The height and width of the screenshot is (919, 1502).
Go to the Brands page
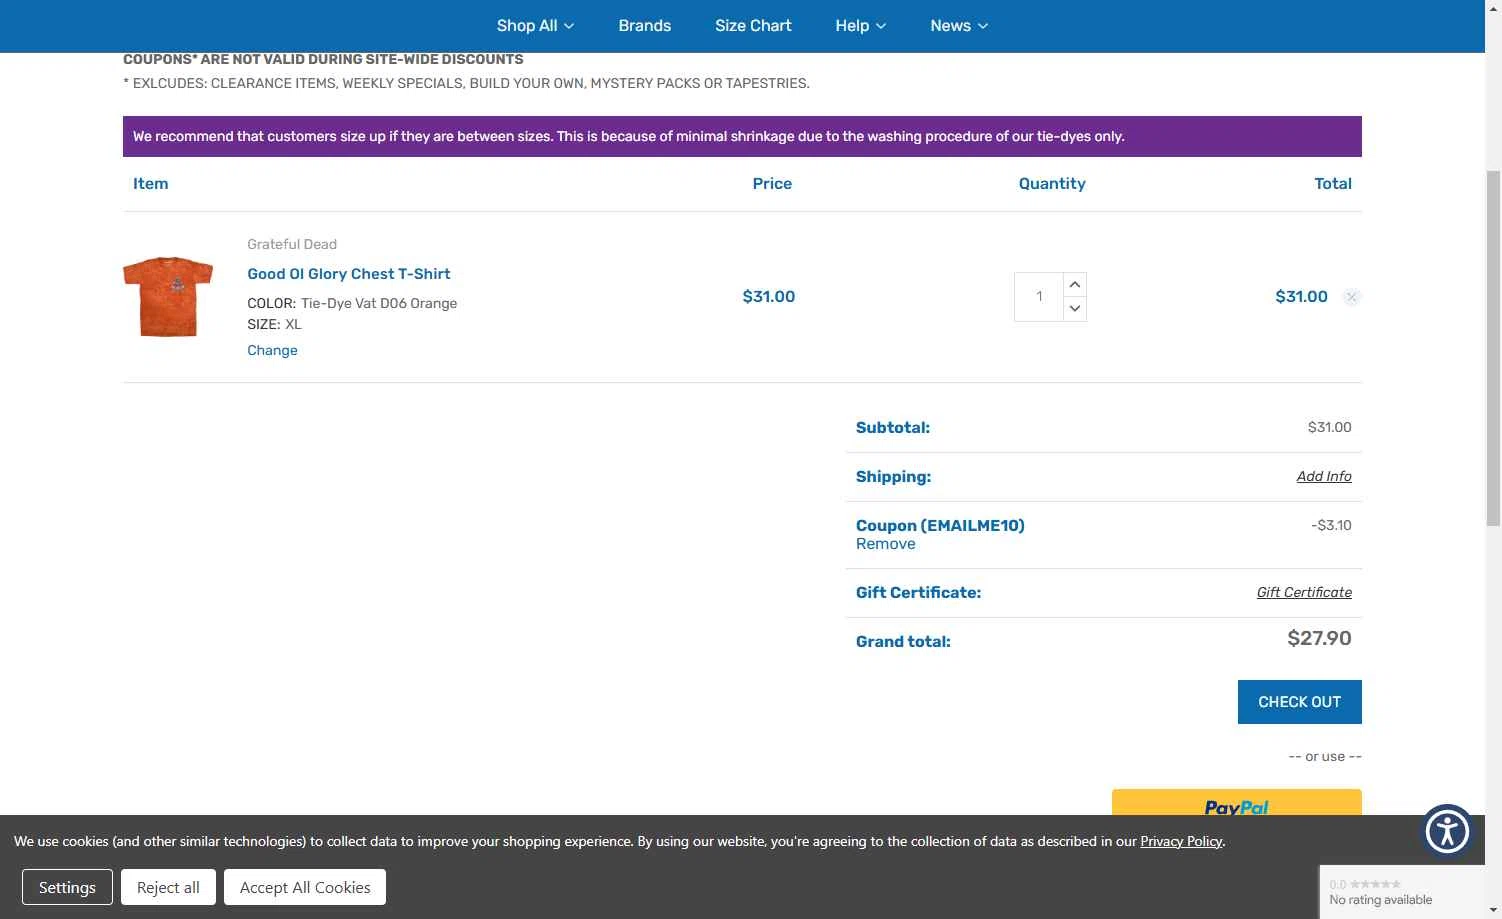pos(644,26)
